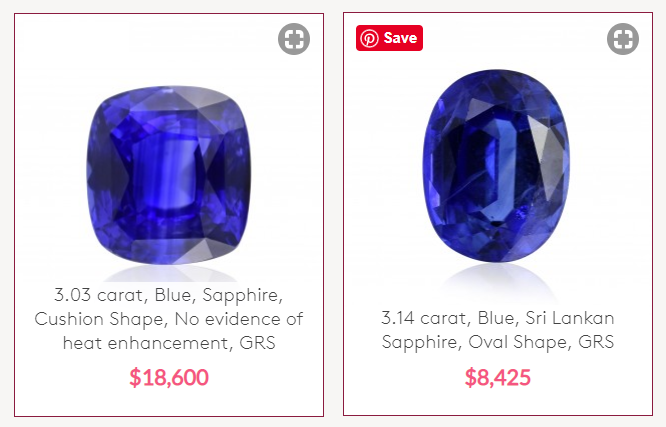The width and height of the screenshot is (666, 427).
Task: Click the 'heat enhancement, GRS' text line
Action: point(169,343)
